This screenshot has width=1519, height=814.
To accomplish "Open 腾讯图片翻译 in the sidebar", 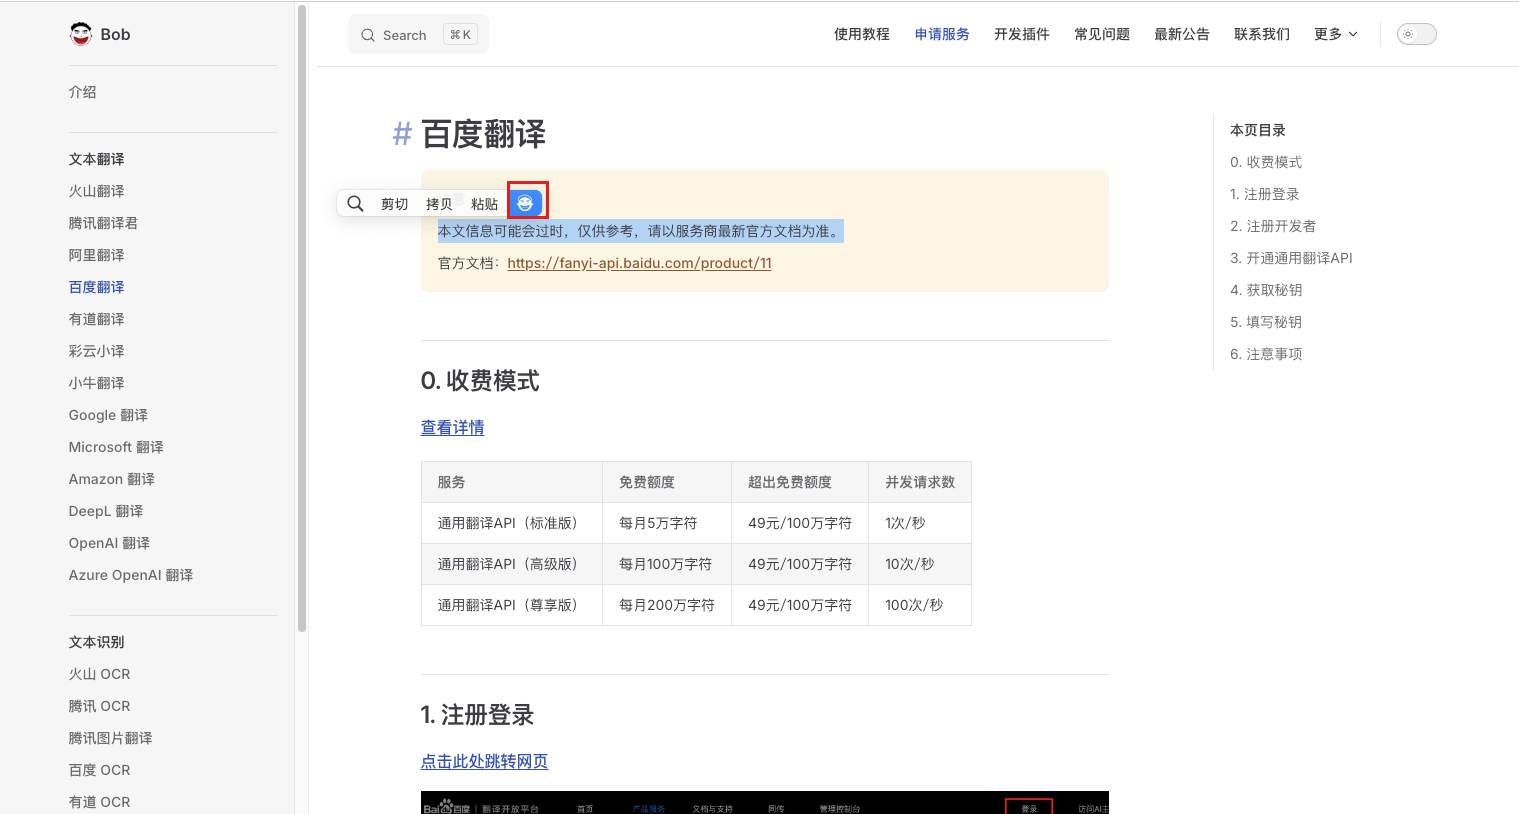I will 111,738.
